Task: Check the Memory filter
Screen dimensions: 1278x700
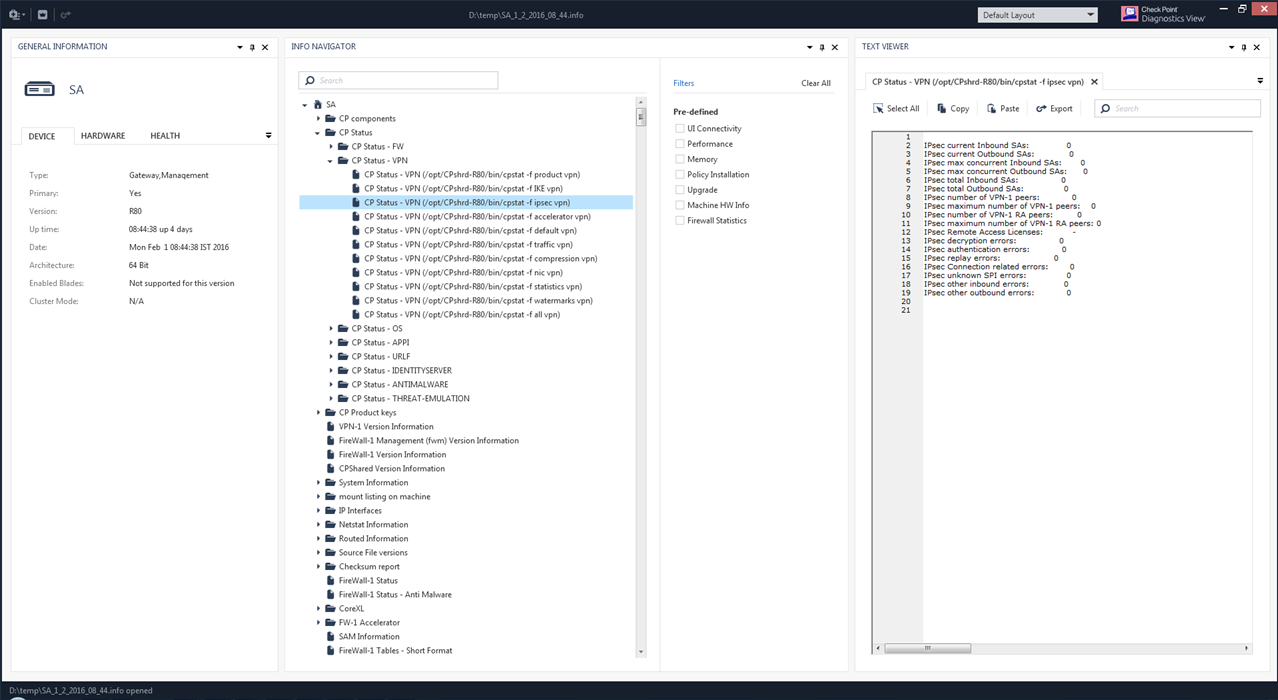Action: (680, 159)
